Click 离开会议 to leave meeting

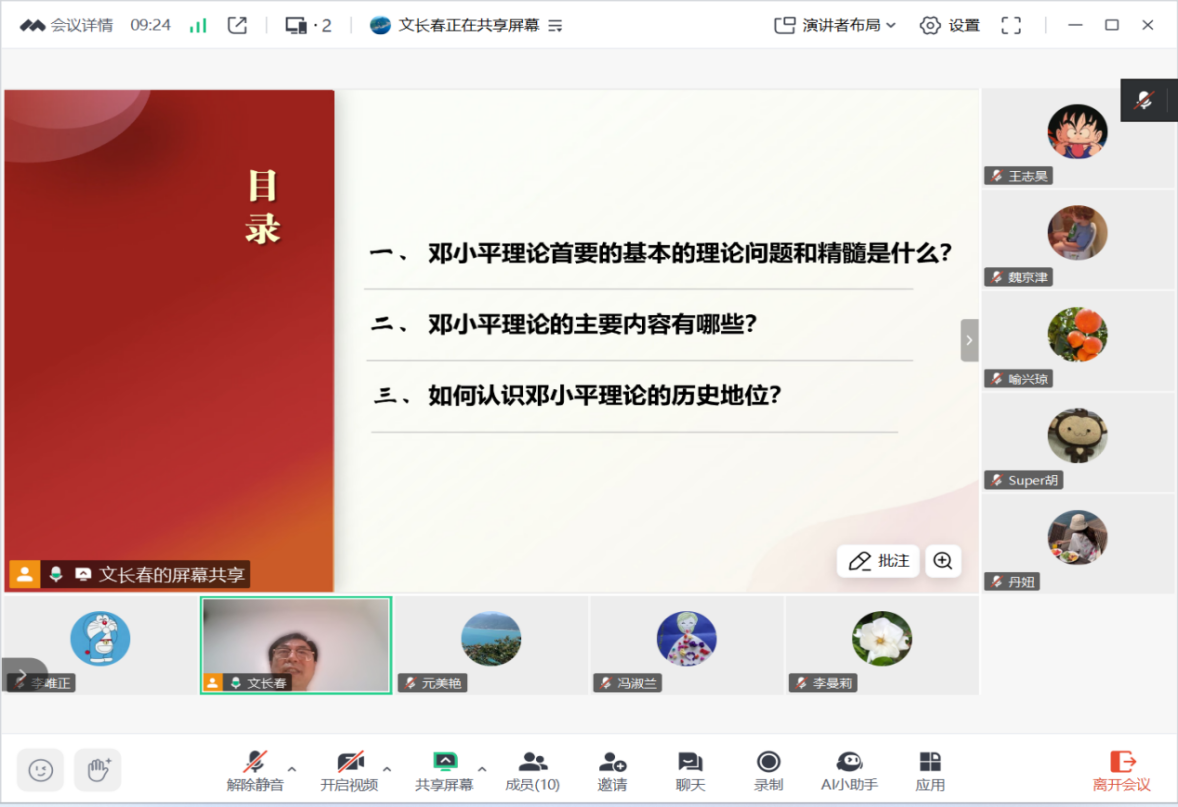pyautogui.click(x=1121, y=771)
